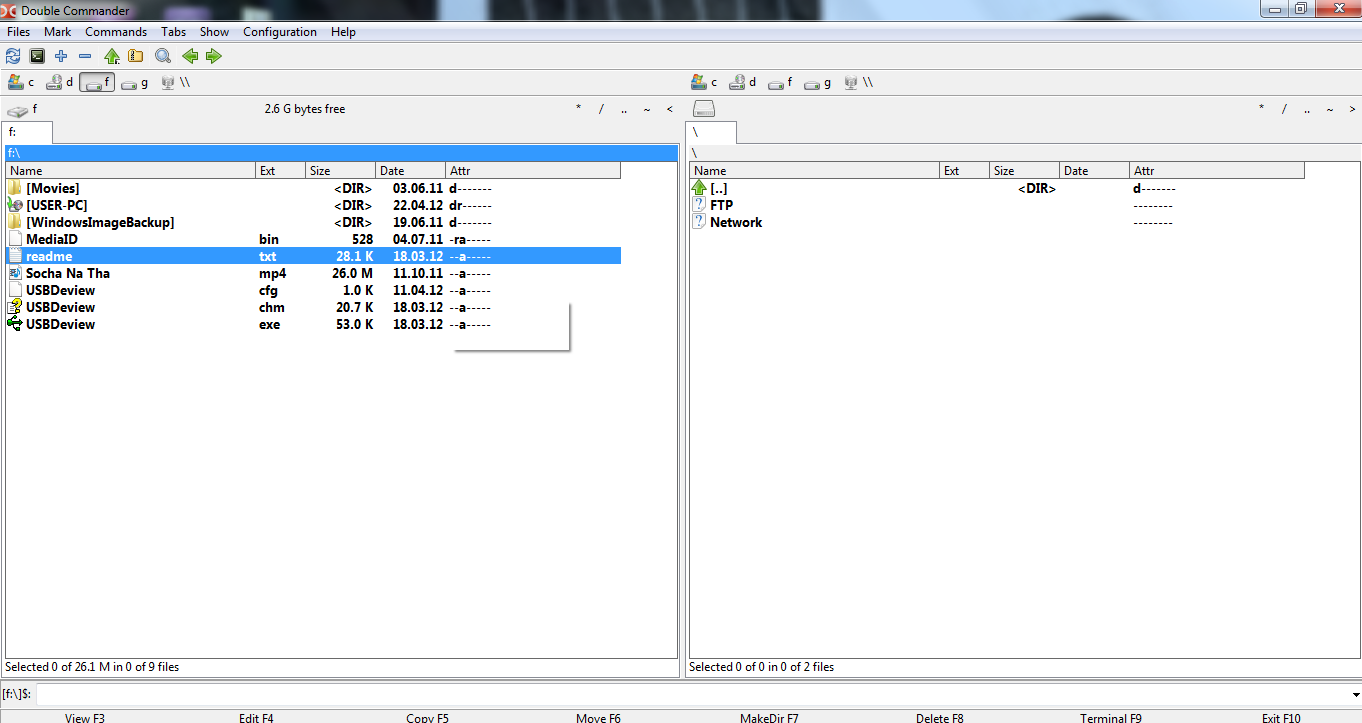Click the Socha Na Tha video icon
This screenshot has height=723, width=1362.
coord(15,273)
